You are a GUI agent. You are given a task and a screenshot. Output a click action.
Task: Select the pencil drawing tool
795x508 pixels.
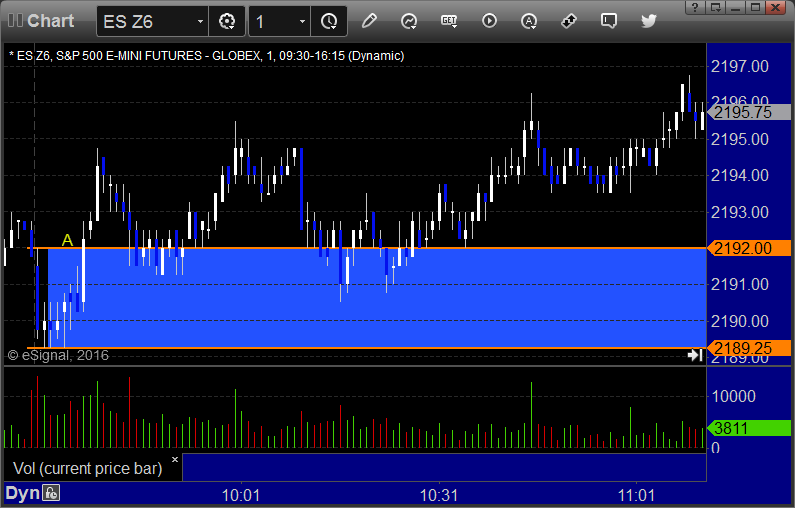369,21
